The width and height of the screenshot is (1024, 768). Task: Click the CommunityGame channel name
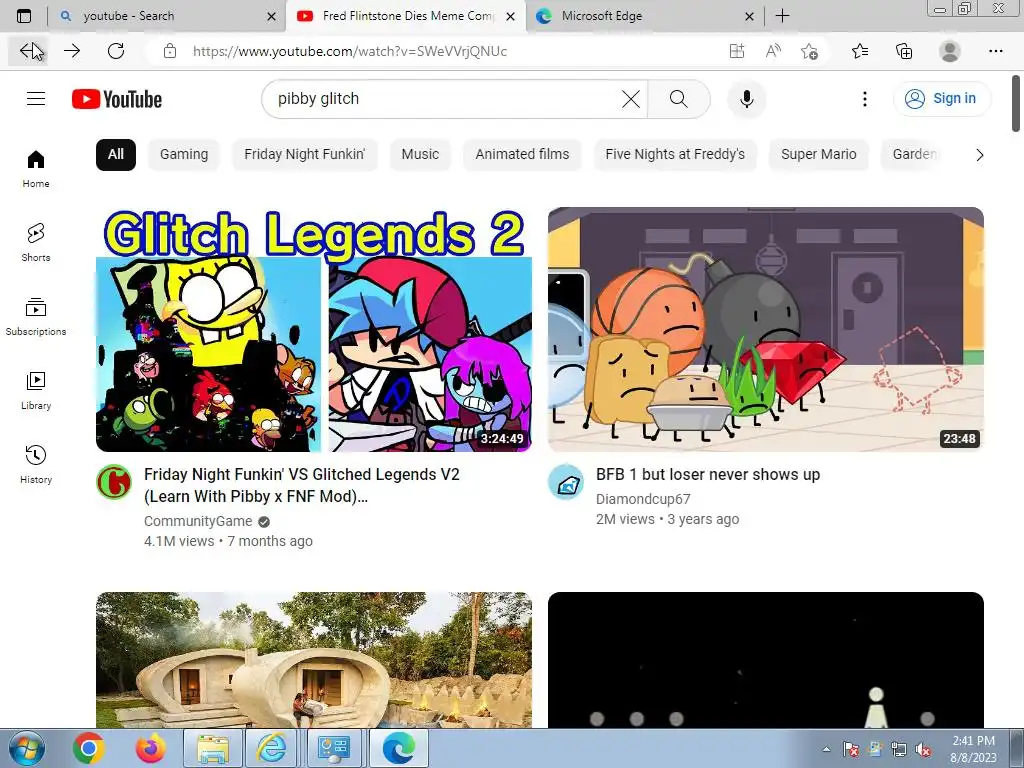coord(198,521)
